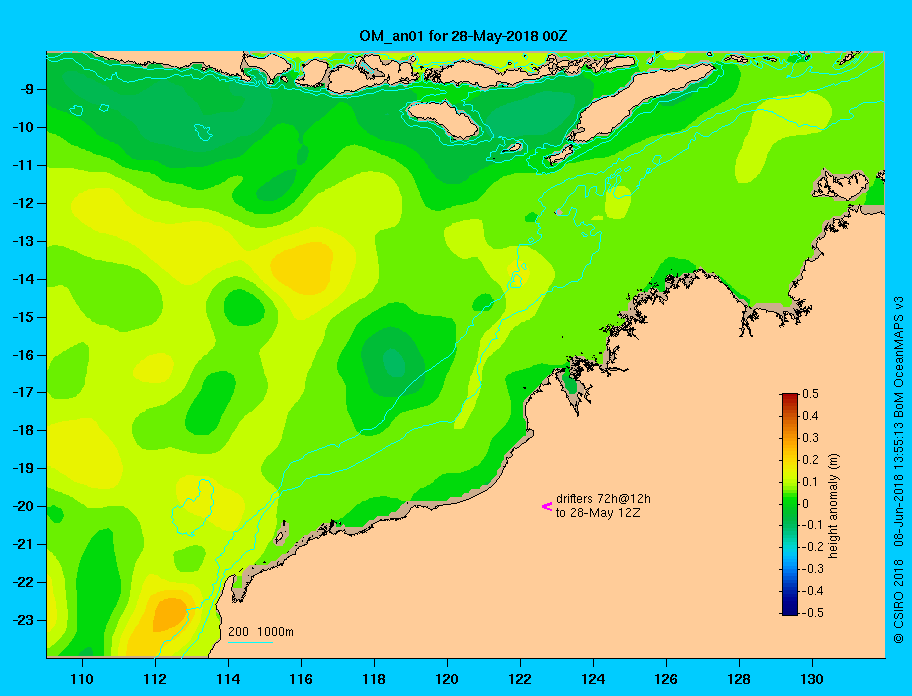Click the -0.1 colorbar tick label
Viewport: 912px width, 696px height.
pyautogui.click(x=813, y=525)
